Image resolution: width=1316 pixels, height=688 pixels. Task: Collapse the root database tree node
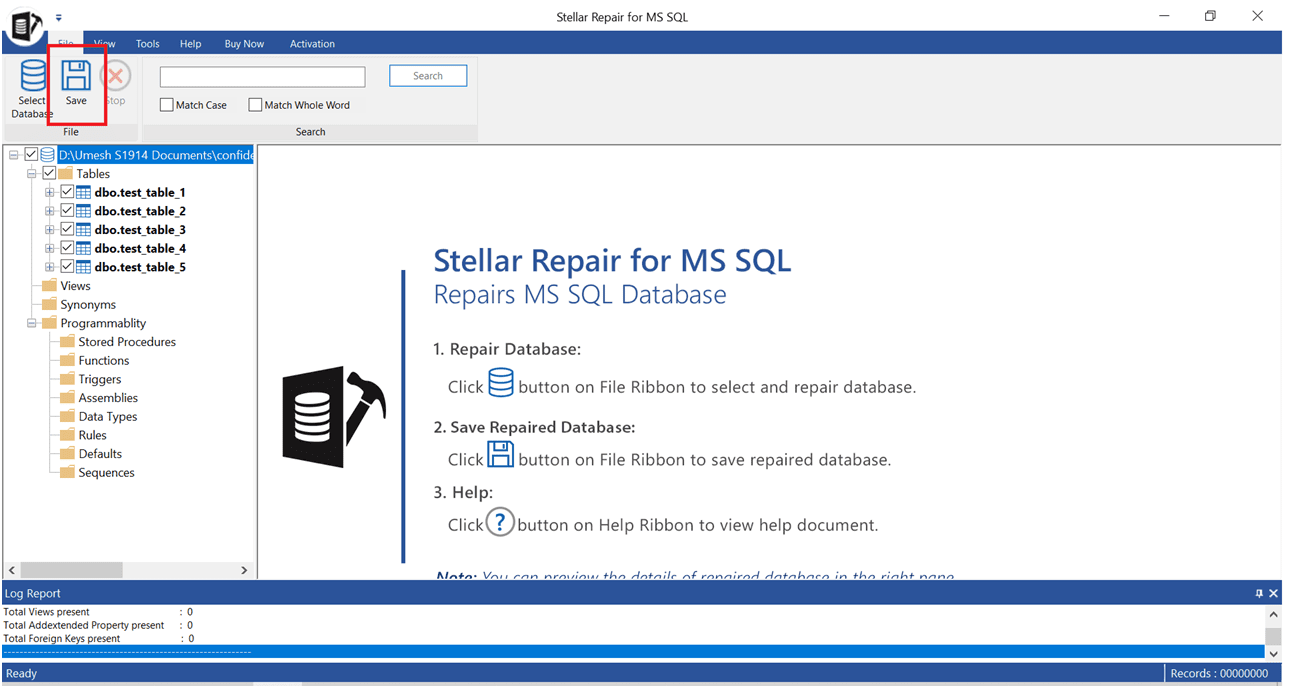coord(14,155)
